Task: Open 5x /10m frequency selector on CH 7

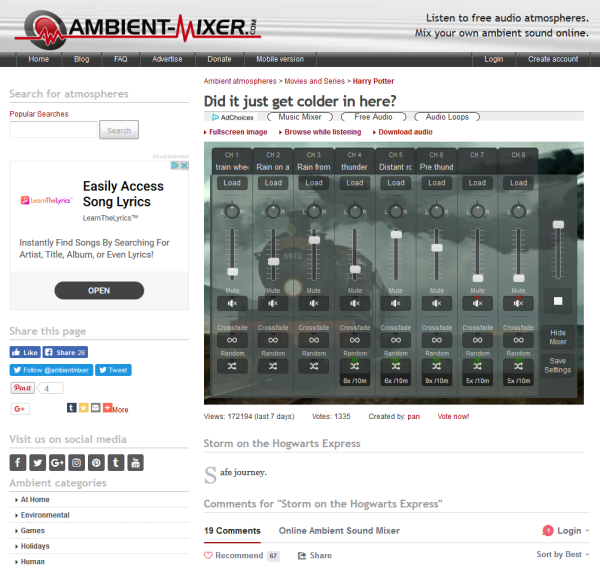Action: [x=478, y=381]
